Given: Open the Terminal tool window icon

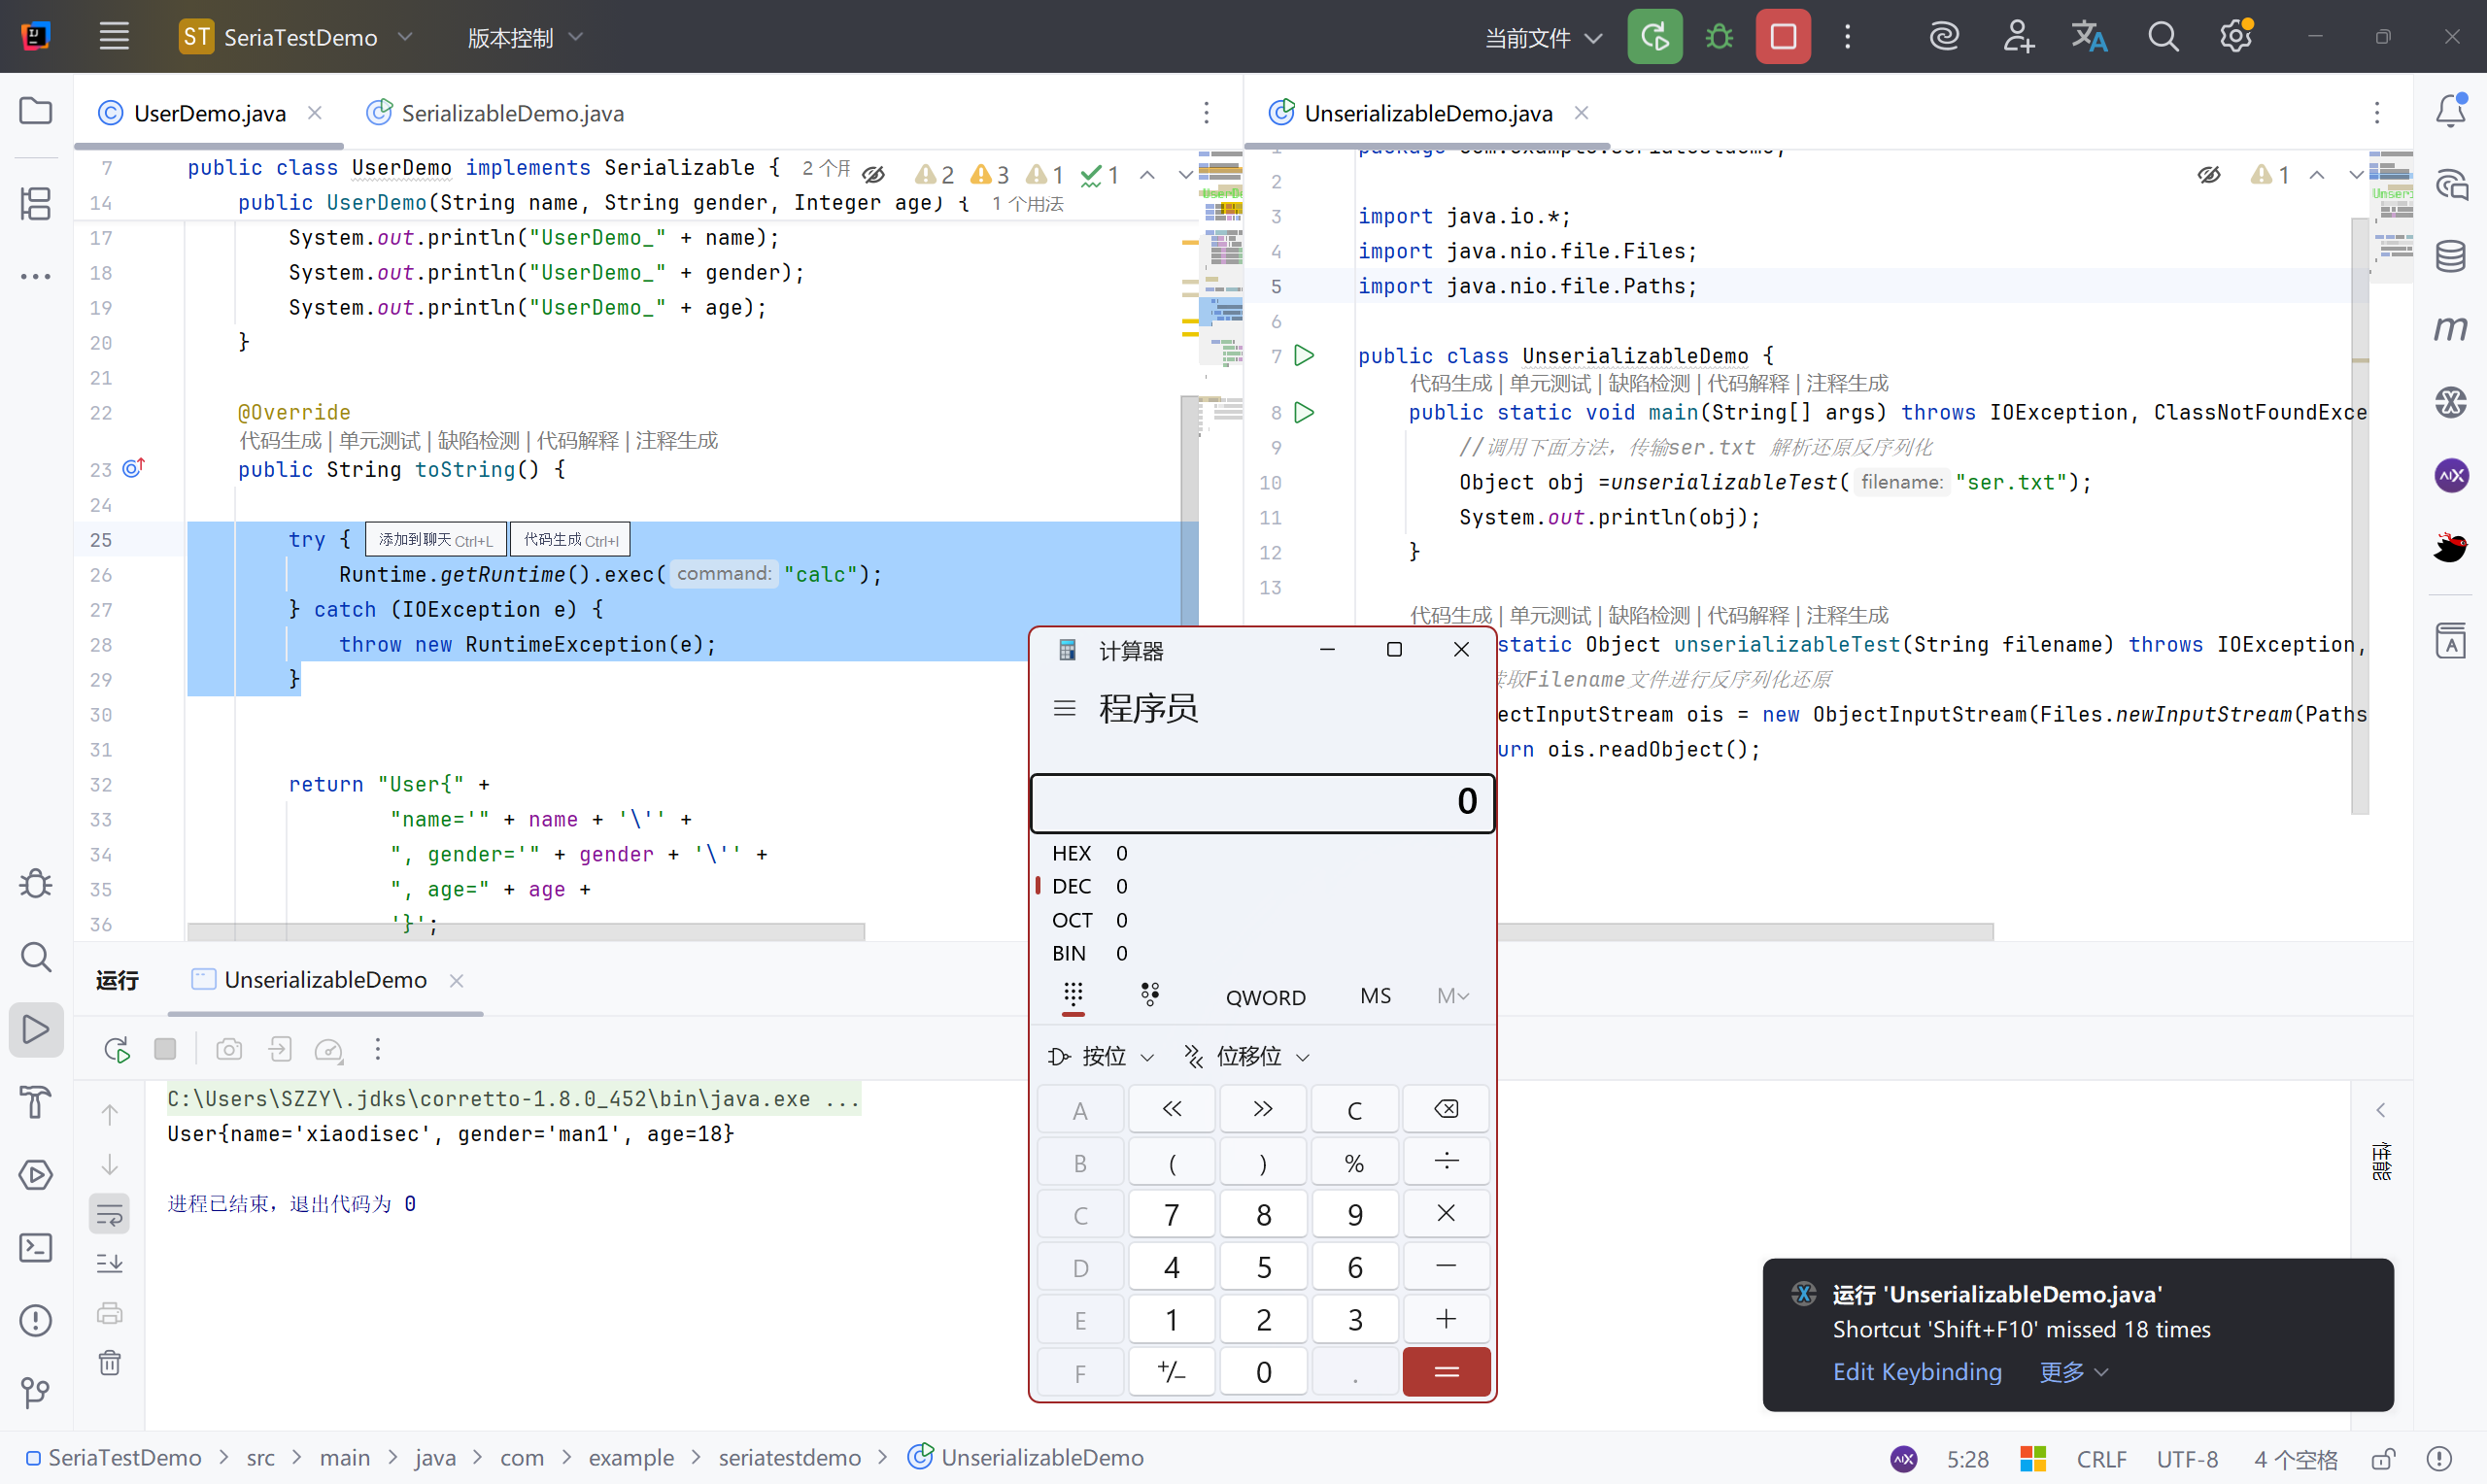Looking at the screenshot, I should coord(36,1247).
